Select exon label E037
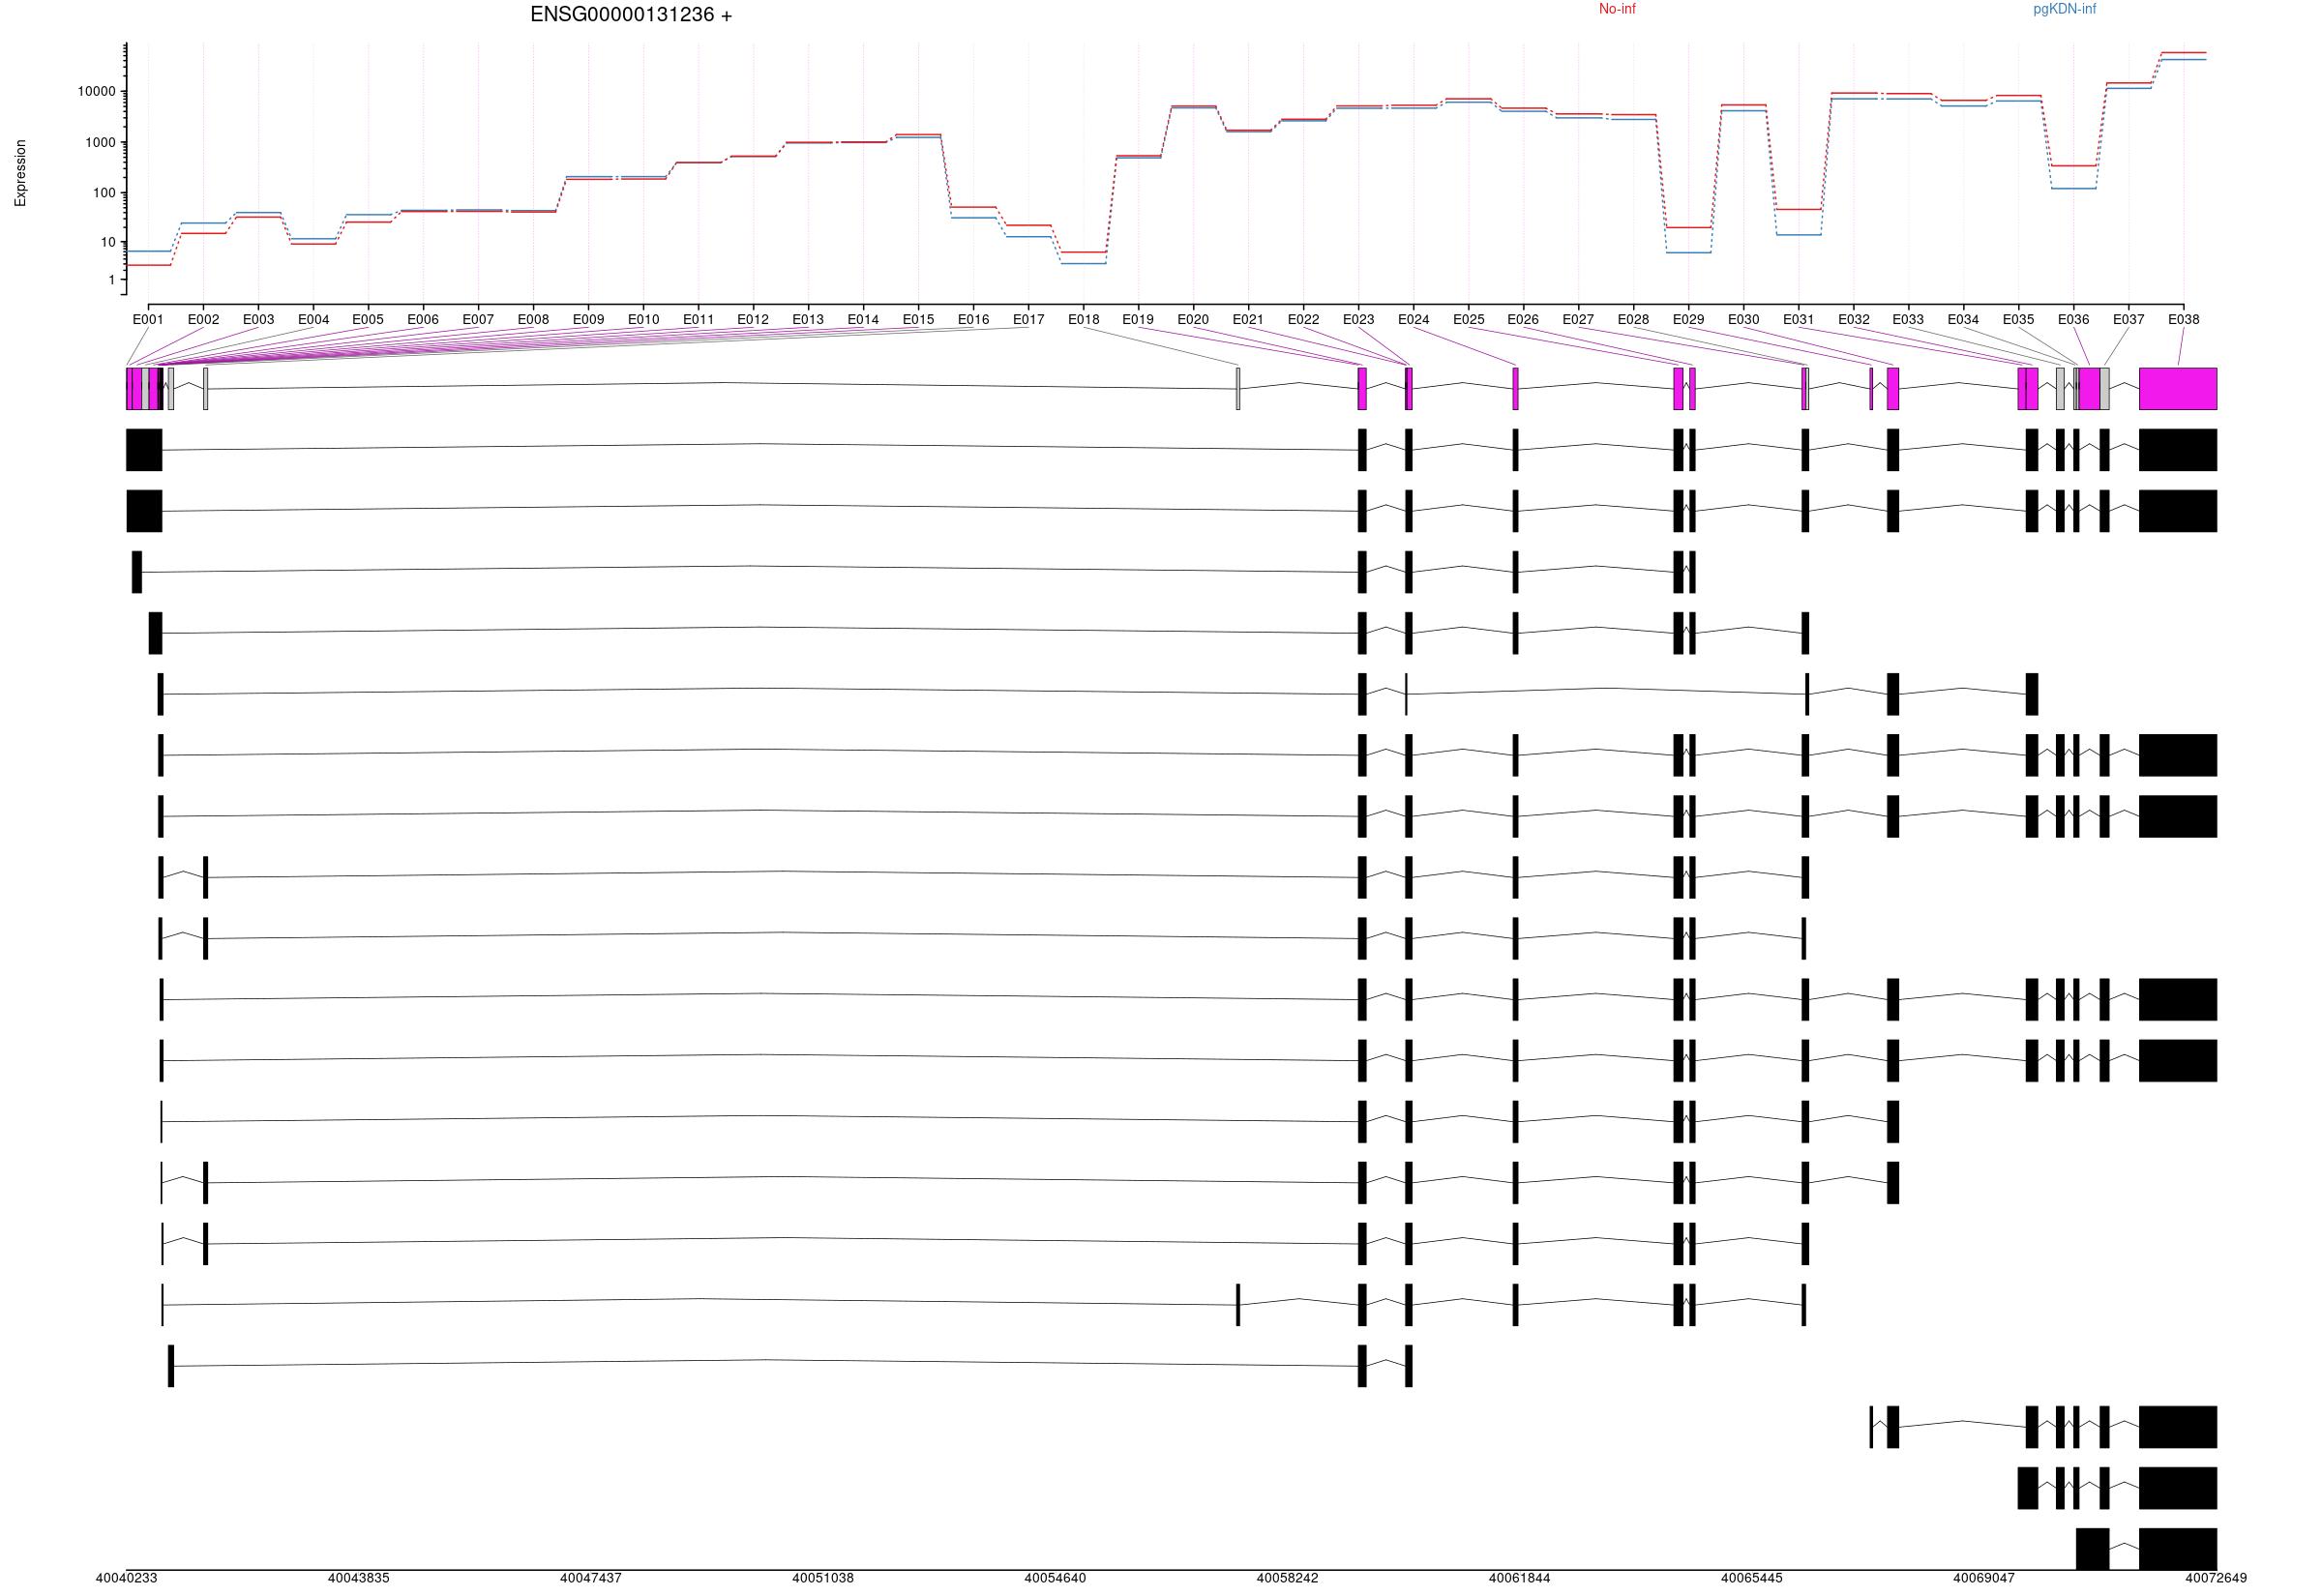 click(2128, 320)
